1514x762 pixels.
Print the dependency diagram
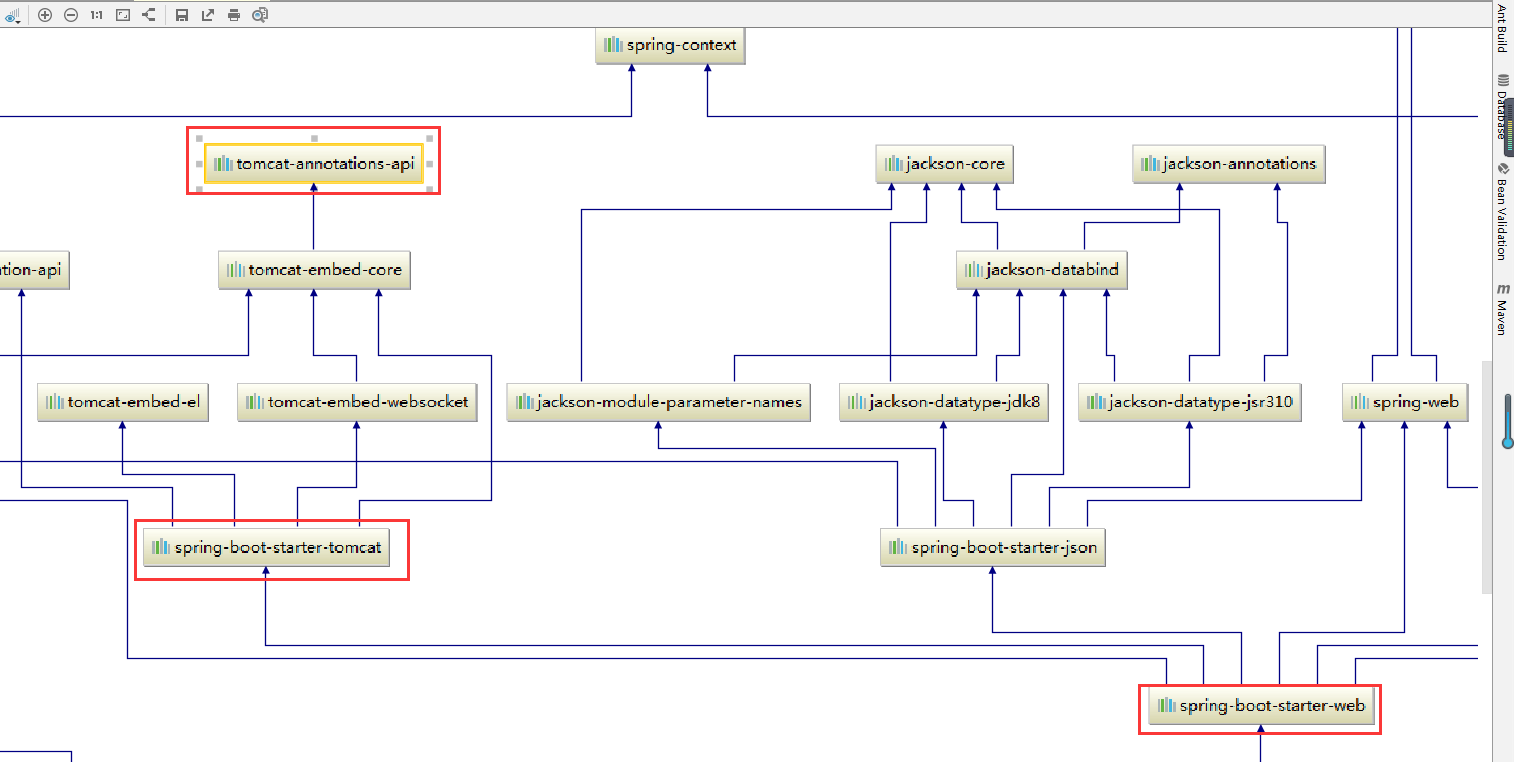click(x=234, y=15)
